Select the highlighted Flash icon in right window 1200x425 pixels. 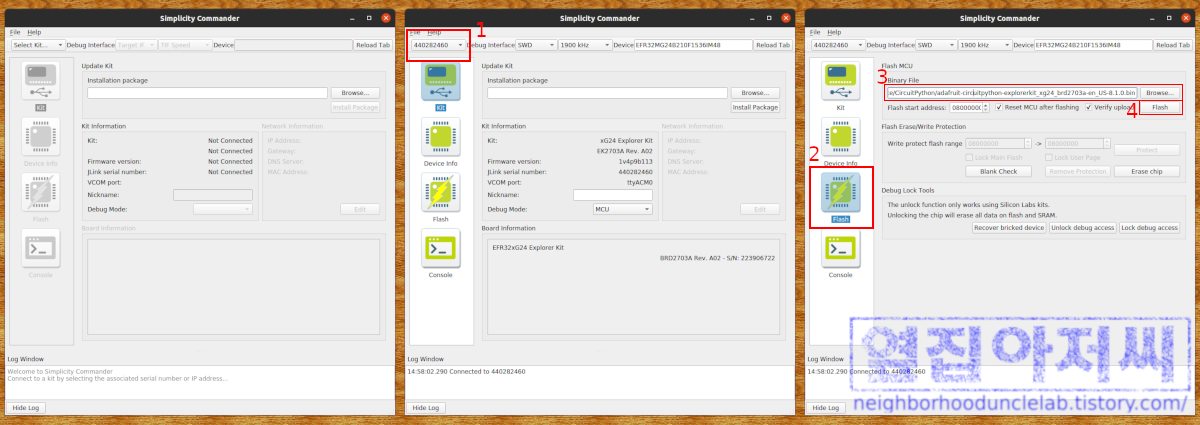tap(841, 192)
